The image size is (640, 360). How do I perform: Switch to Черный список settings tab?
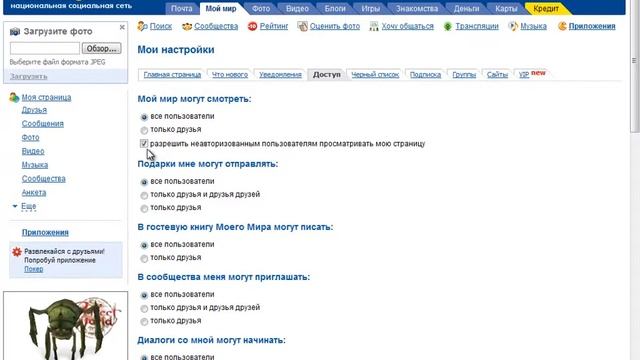pos(375,75)
